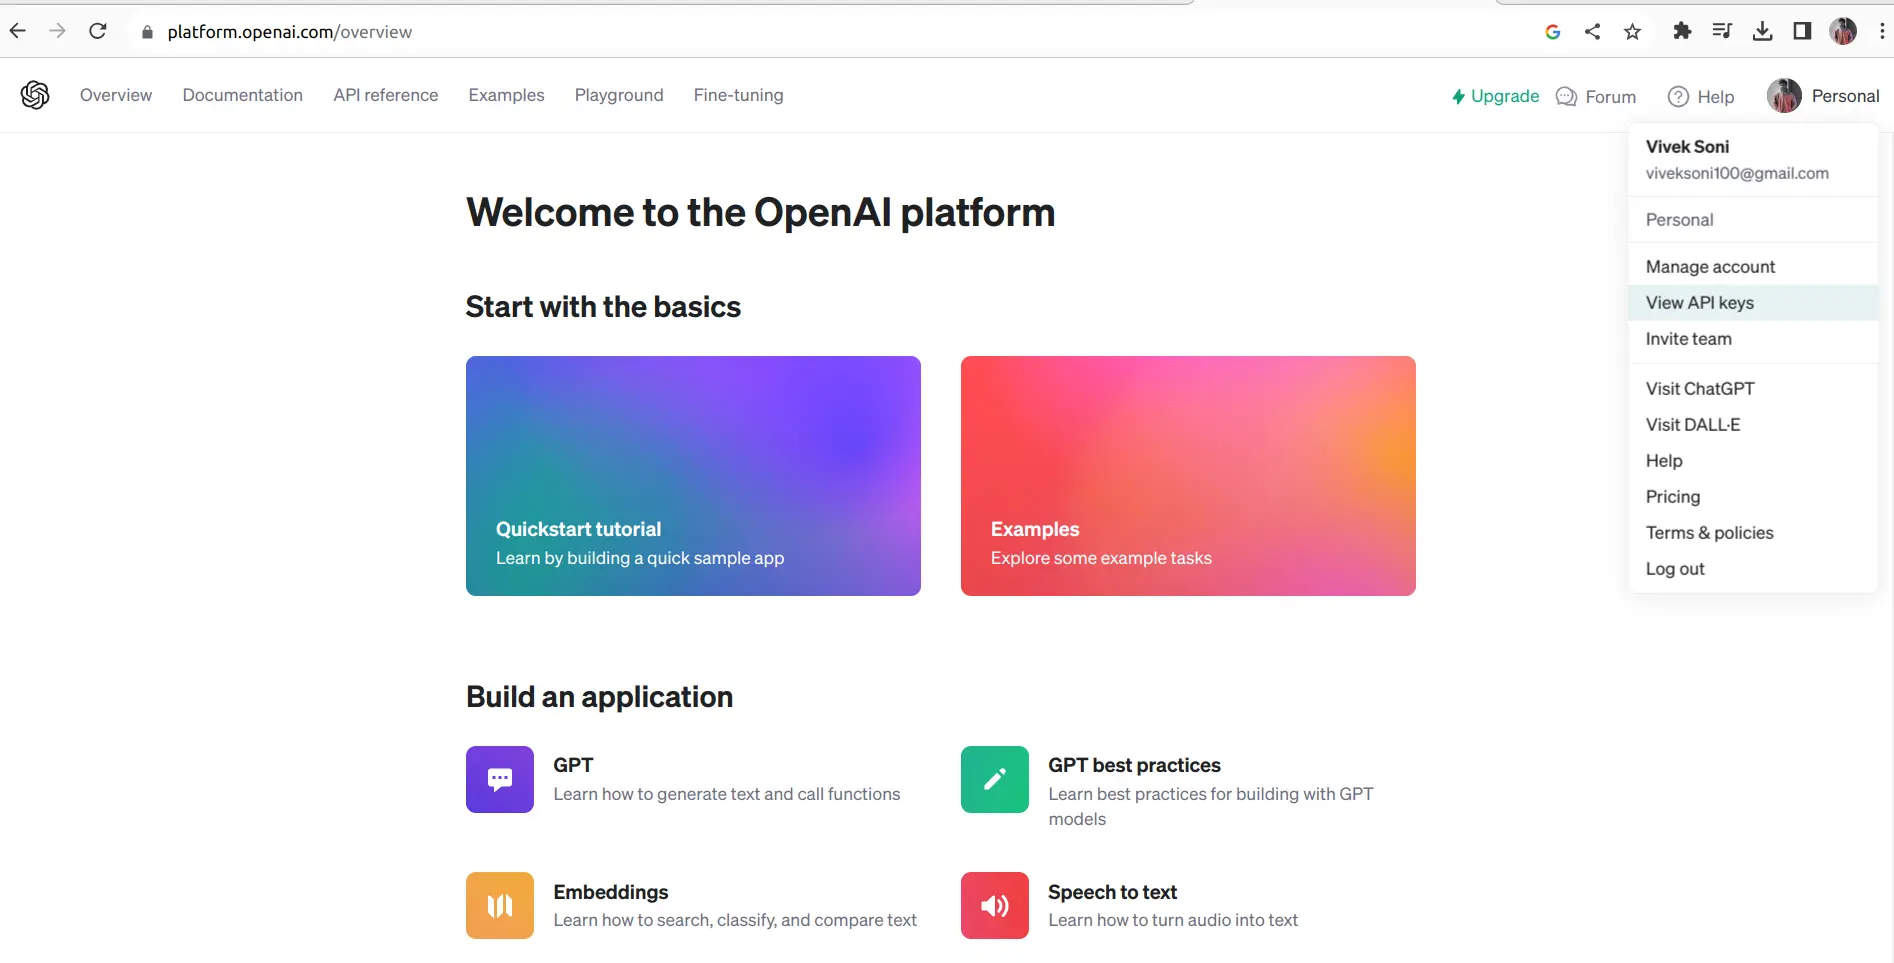This screenshot has width=1894, height=963.
Task: Click the browser forward arrow
Action: coord(58,31)
